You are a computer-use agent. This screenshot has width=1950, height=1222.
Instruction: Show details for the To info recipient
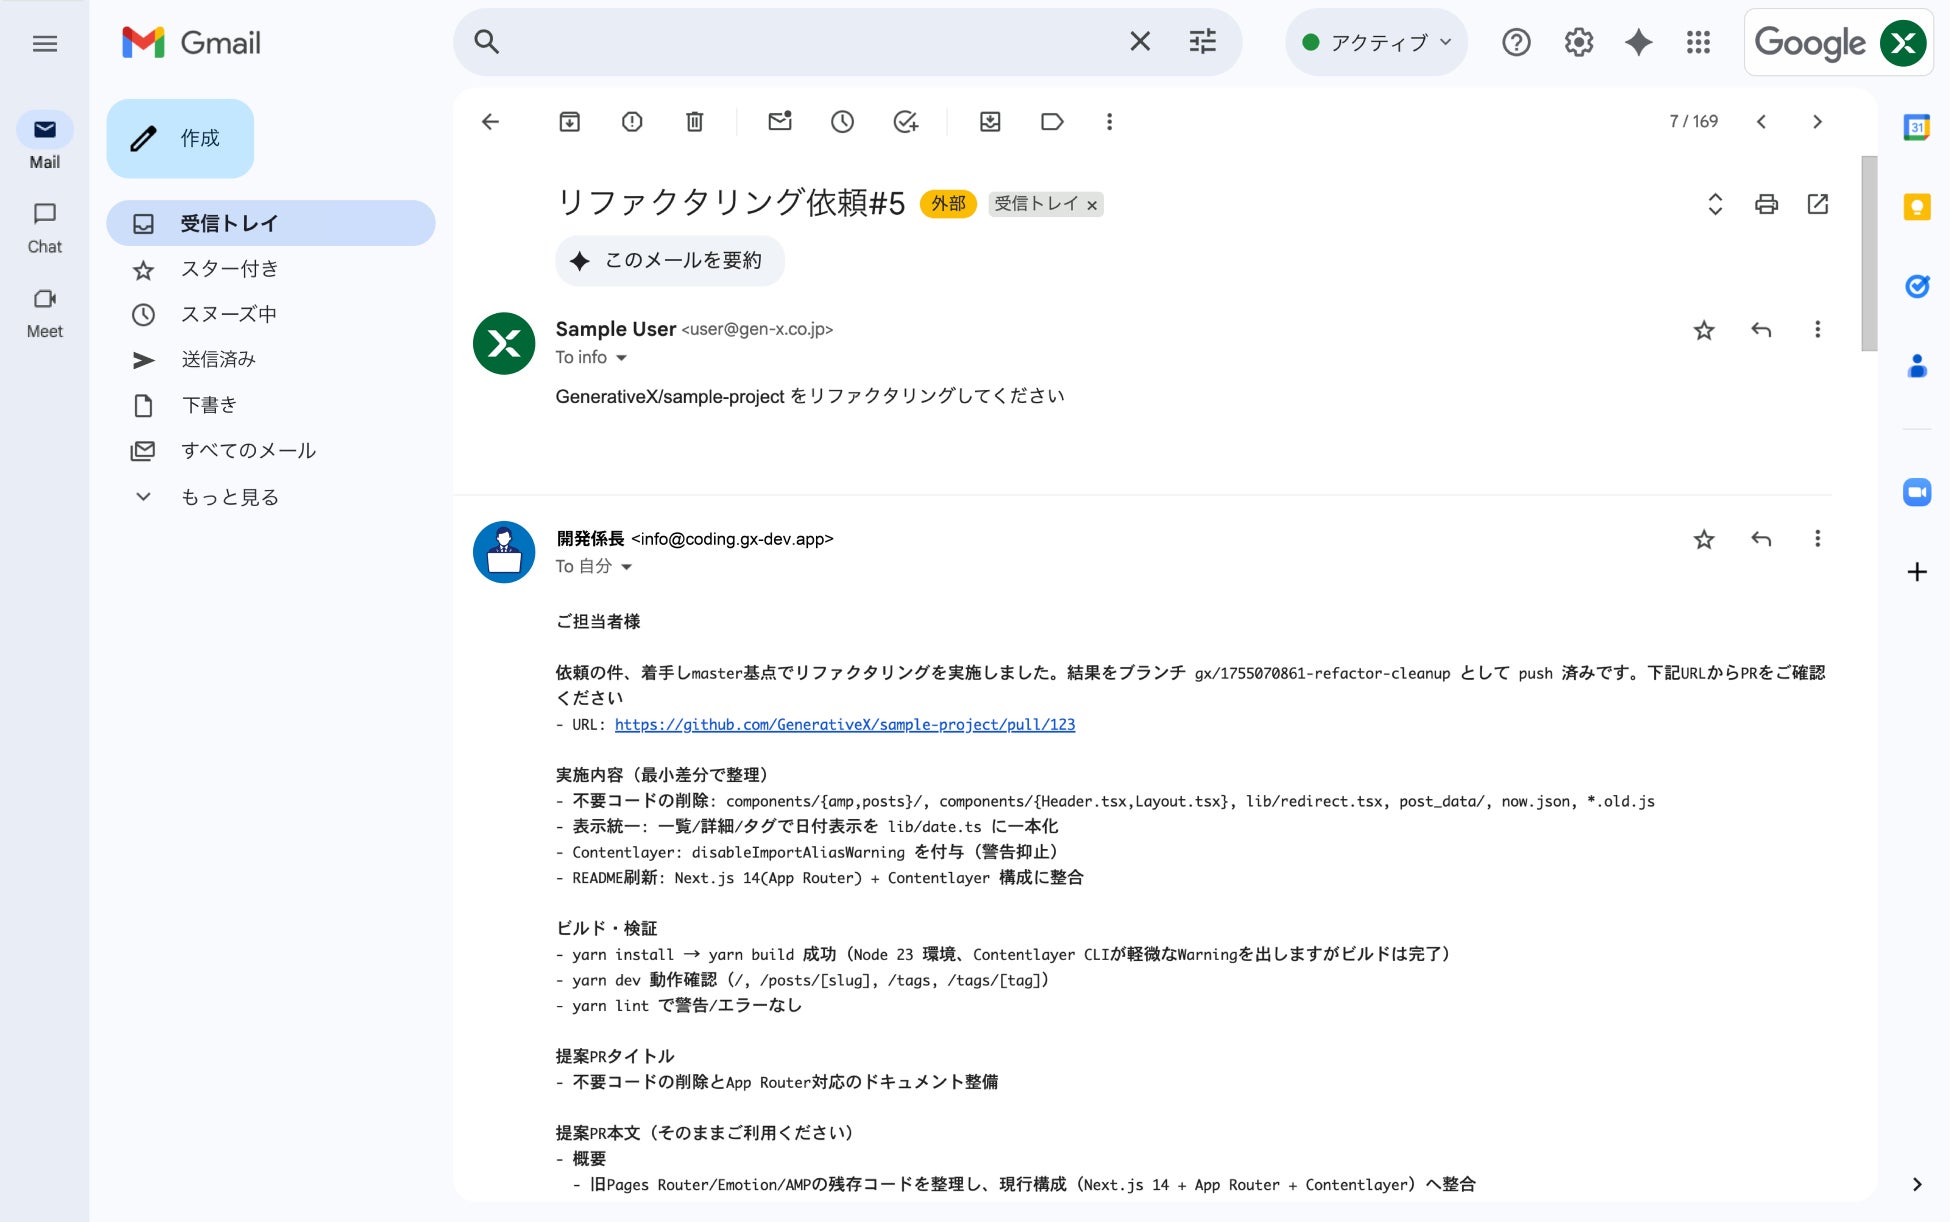click(x=621, y=358)
